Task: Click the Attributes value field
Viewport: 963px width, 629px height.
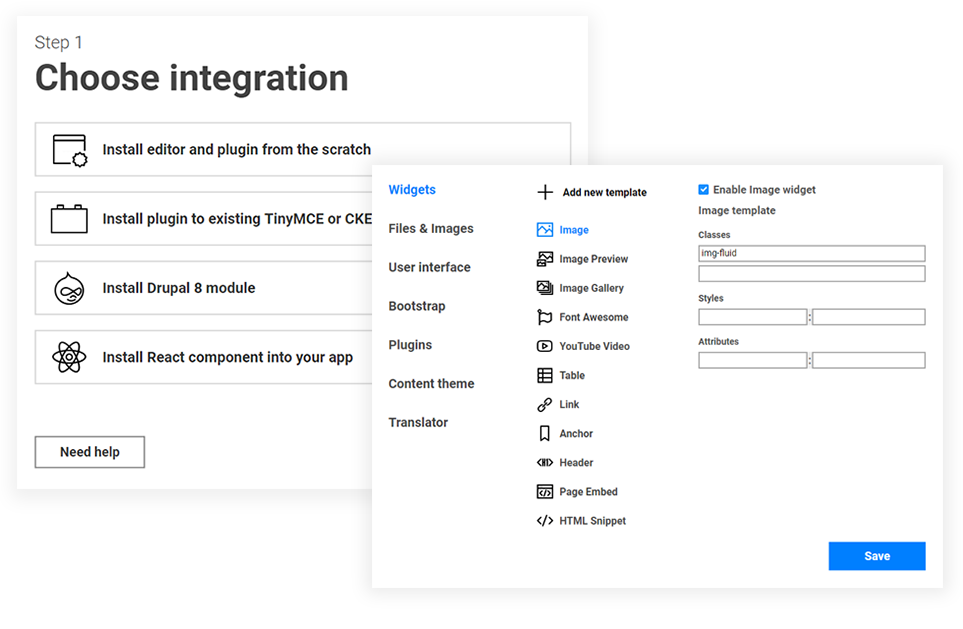Action: coord(868,360)
